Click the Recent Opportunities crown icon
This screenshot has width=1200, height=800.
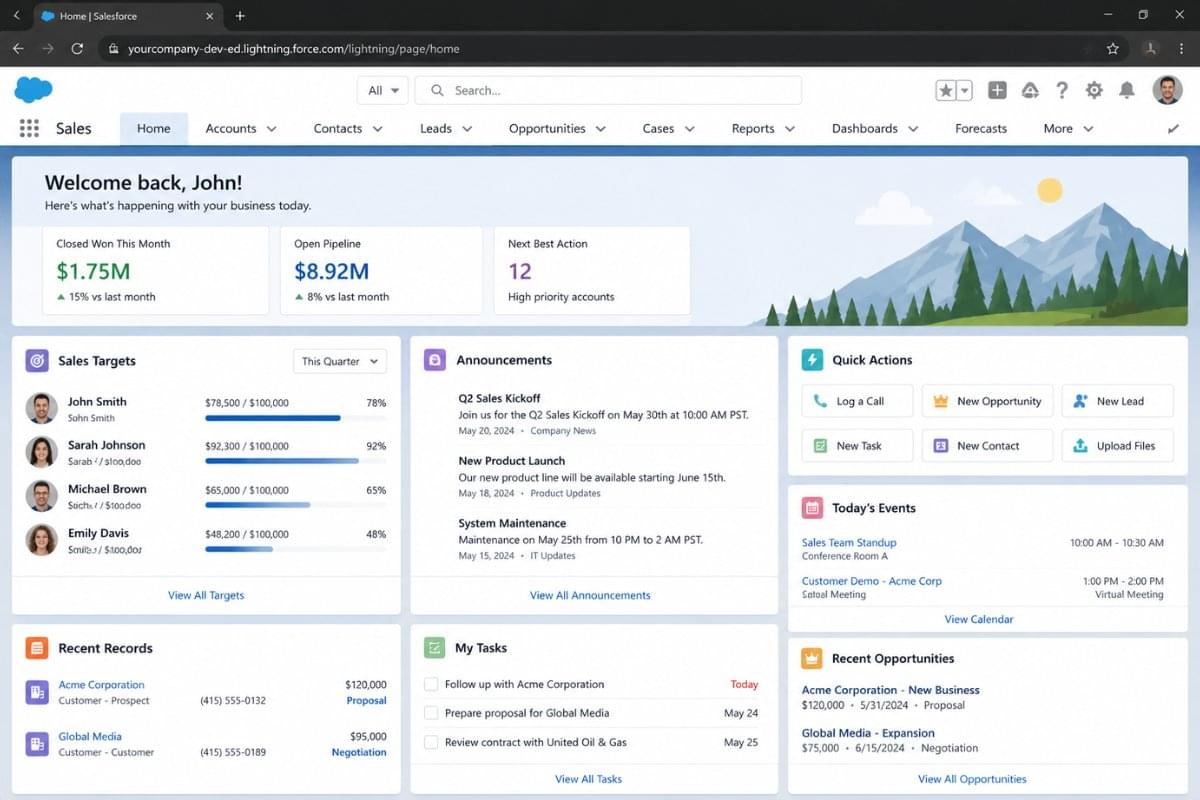point(813,658)
